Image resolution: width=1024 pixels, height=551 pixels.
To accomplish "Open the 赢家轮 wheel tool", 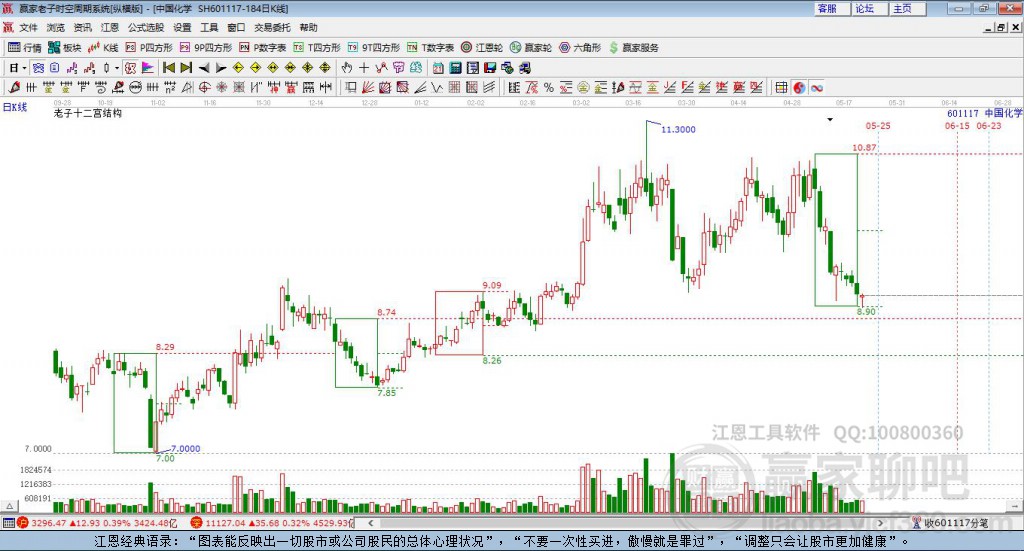I will (x=531, y=48).
